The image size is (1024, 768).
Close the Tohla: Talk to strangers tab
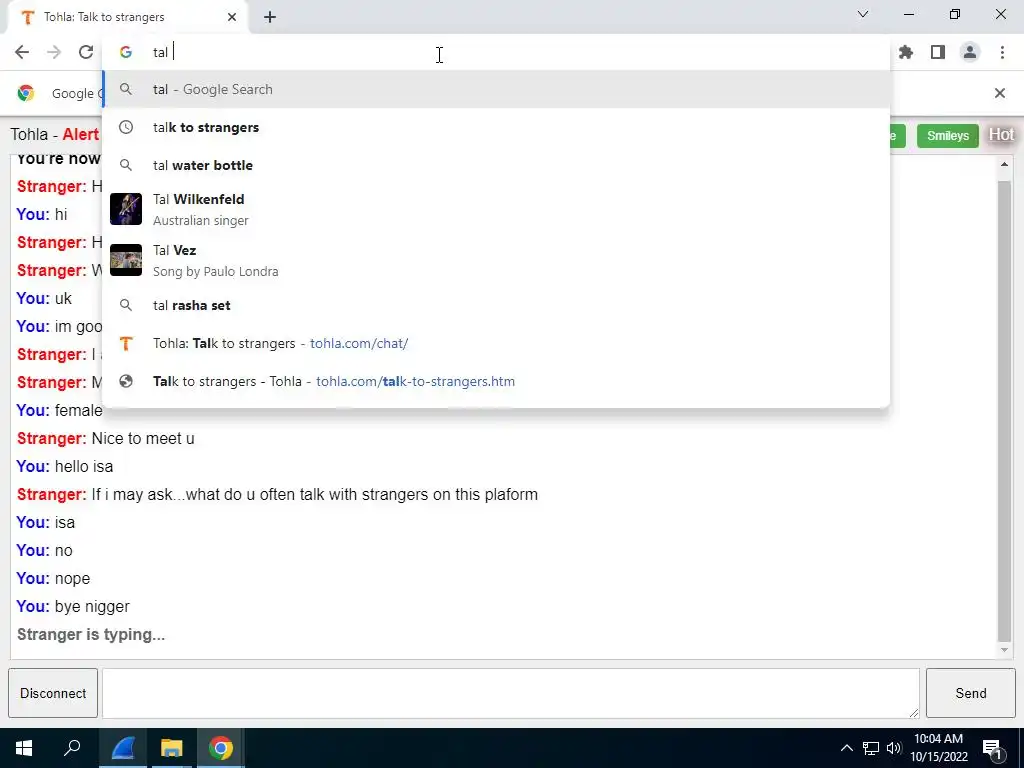232,17
